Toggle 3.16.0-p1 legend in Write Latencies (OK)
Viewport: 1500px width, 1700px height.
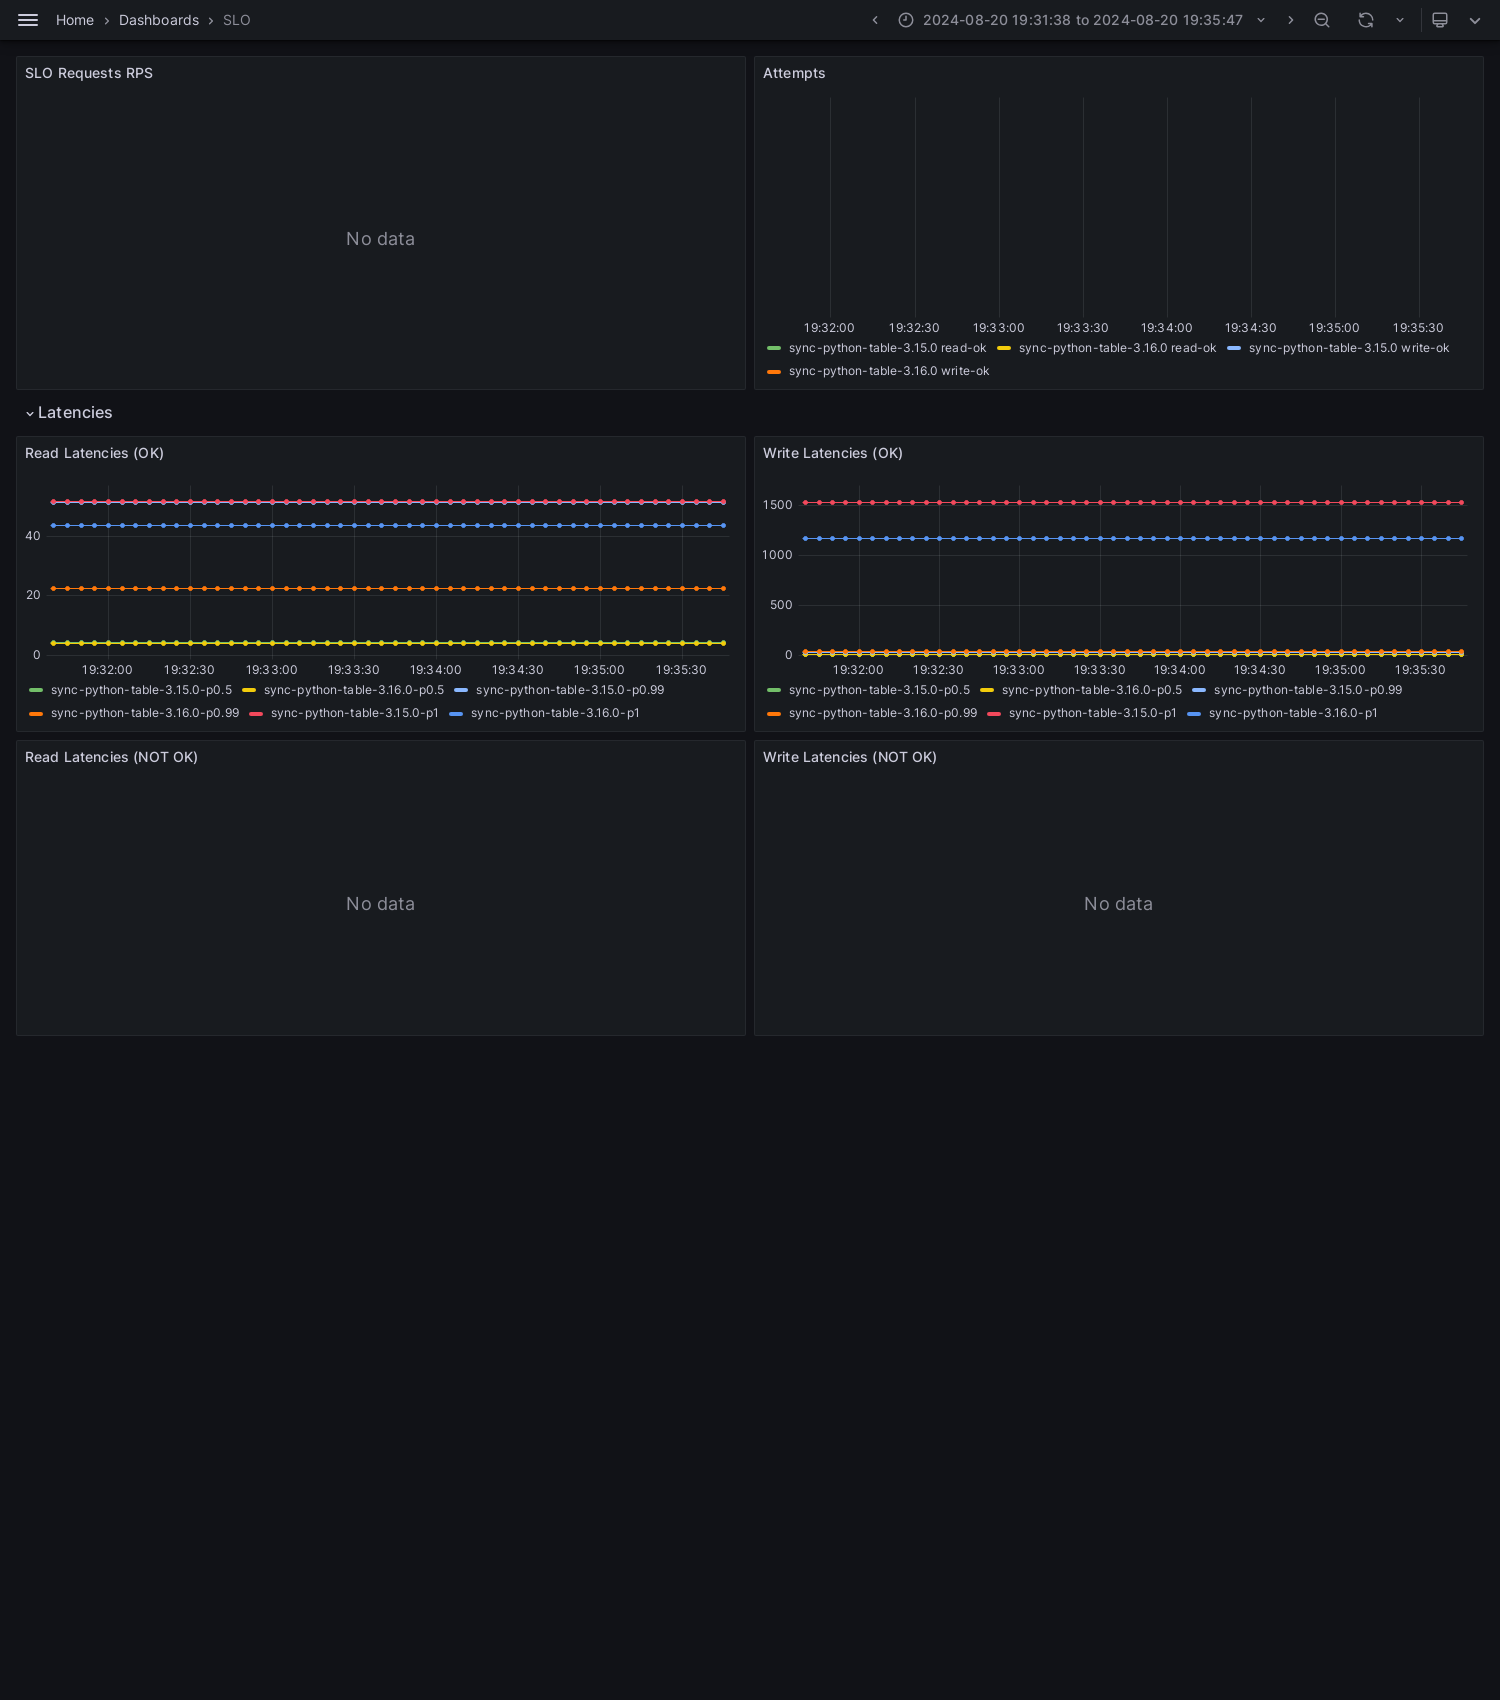tap(1293, 713)
